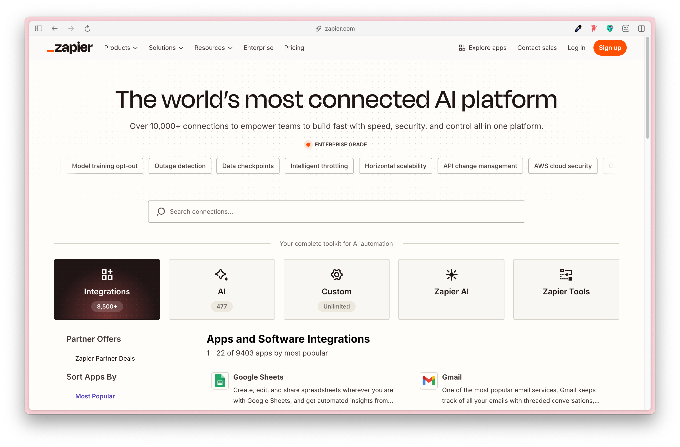
Task: Click the Integrations grid icon
Action: point(107,274)
